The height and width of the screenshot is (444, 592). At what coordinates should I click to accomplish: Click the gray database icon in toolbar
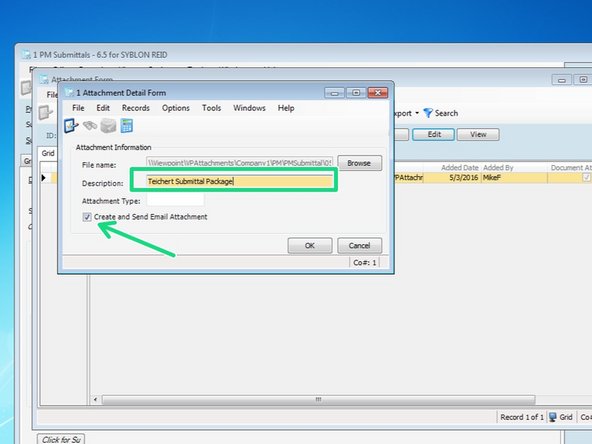pyautogui.click(x=108, y=126)
